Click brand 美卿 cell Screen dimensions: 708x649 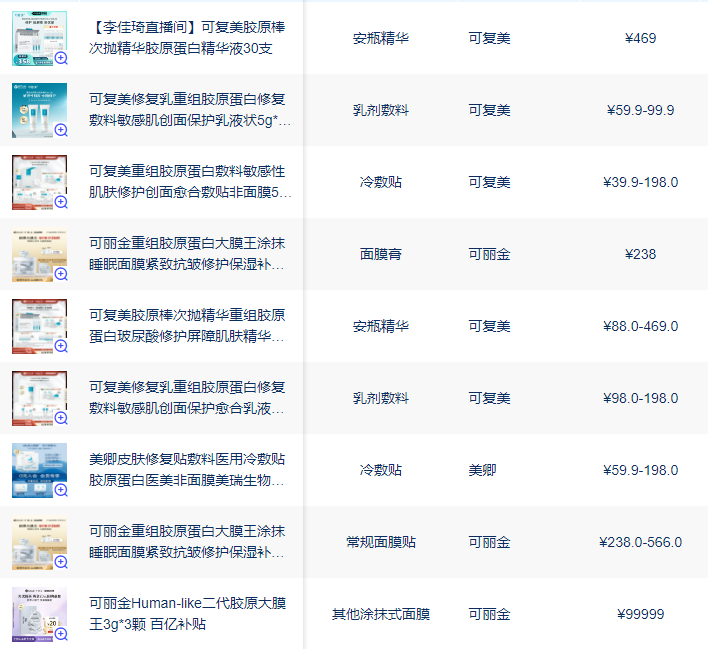(x=482, y=470)
